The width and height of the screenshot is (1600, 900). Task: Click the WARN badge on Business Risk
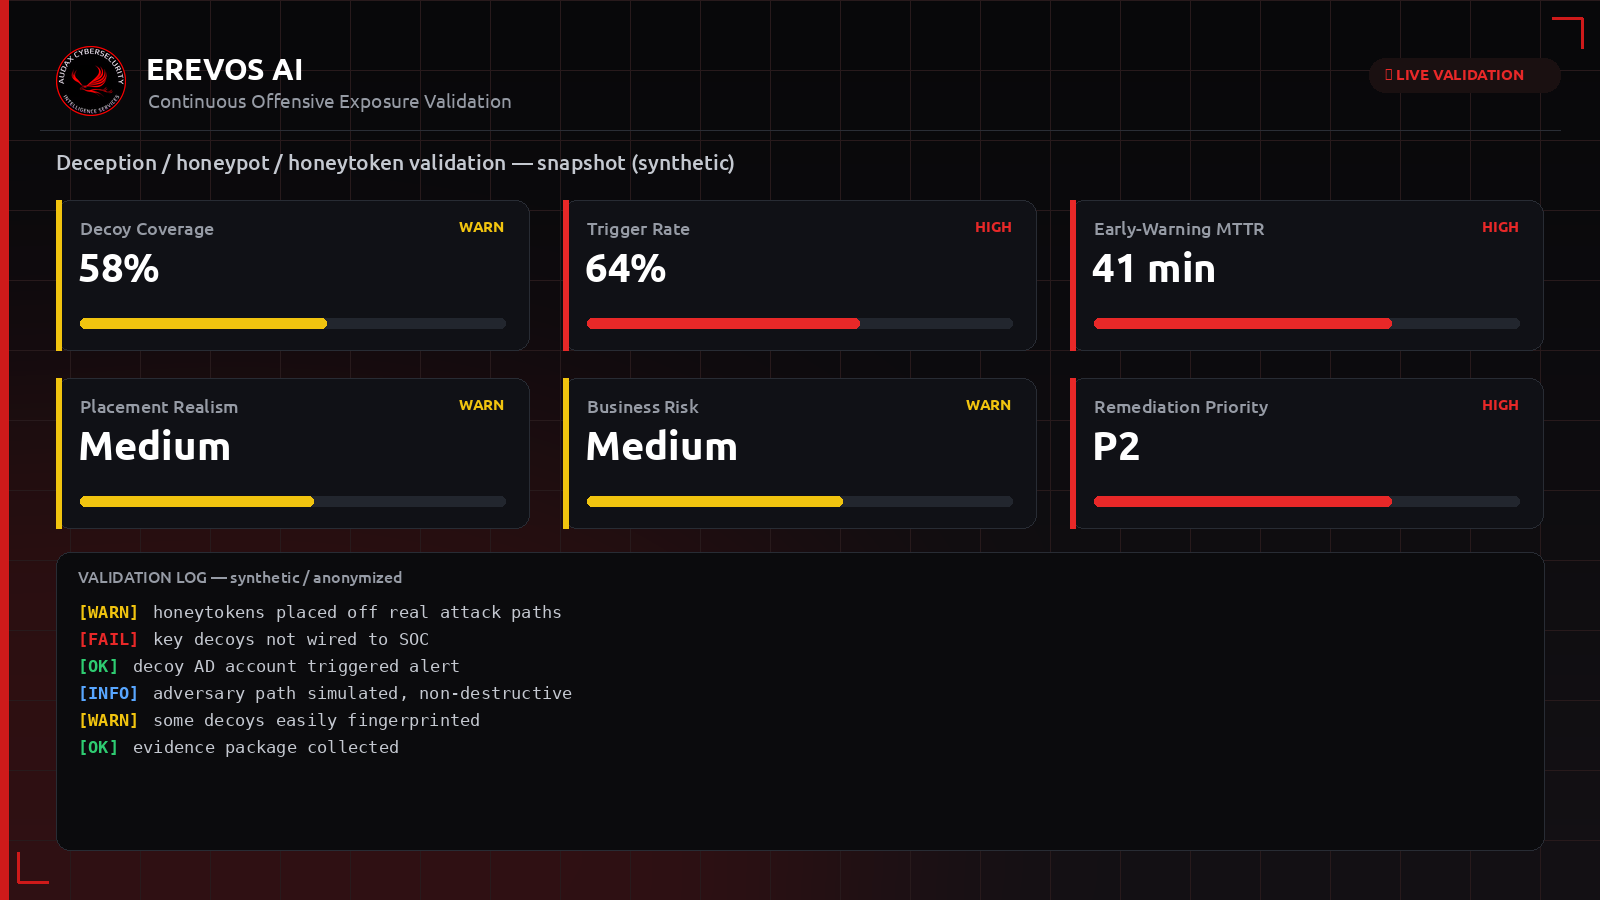[x=988, y=405]
